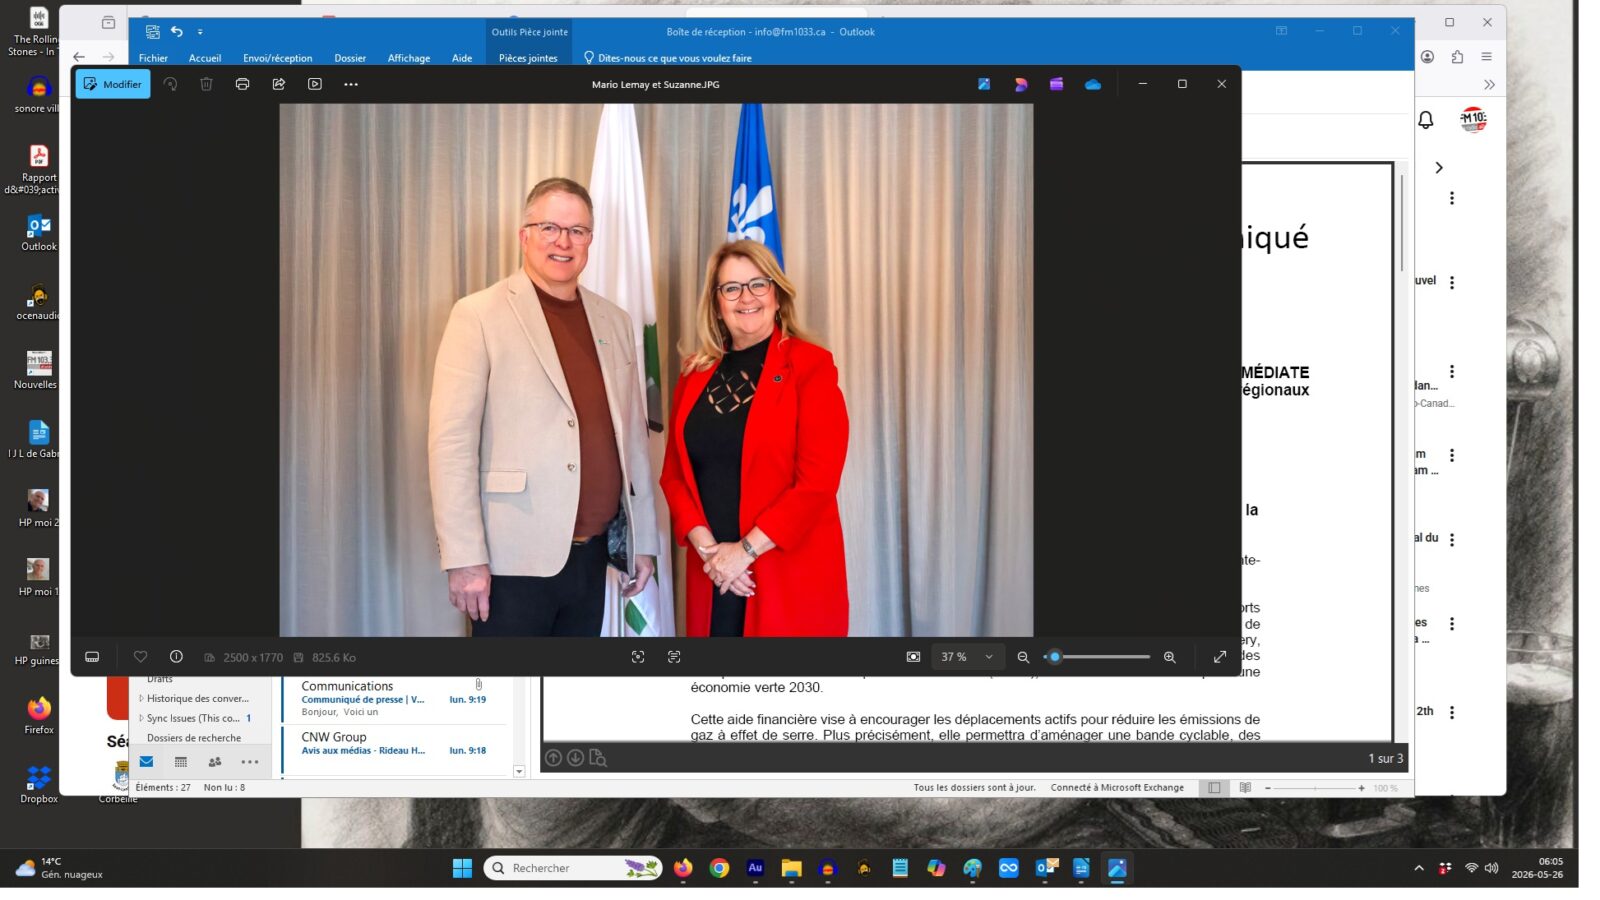The width and height of the screenshot is (1600, 900).
Task: Open the Clipchamp icon in Photos header
Action: point(1057,84)
